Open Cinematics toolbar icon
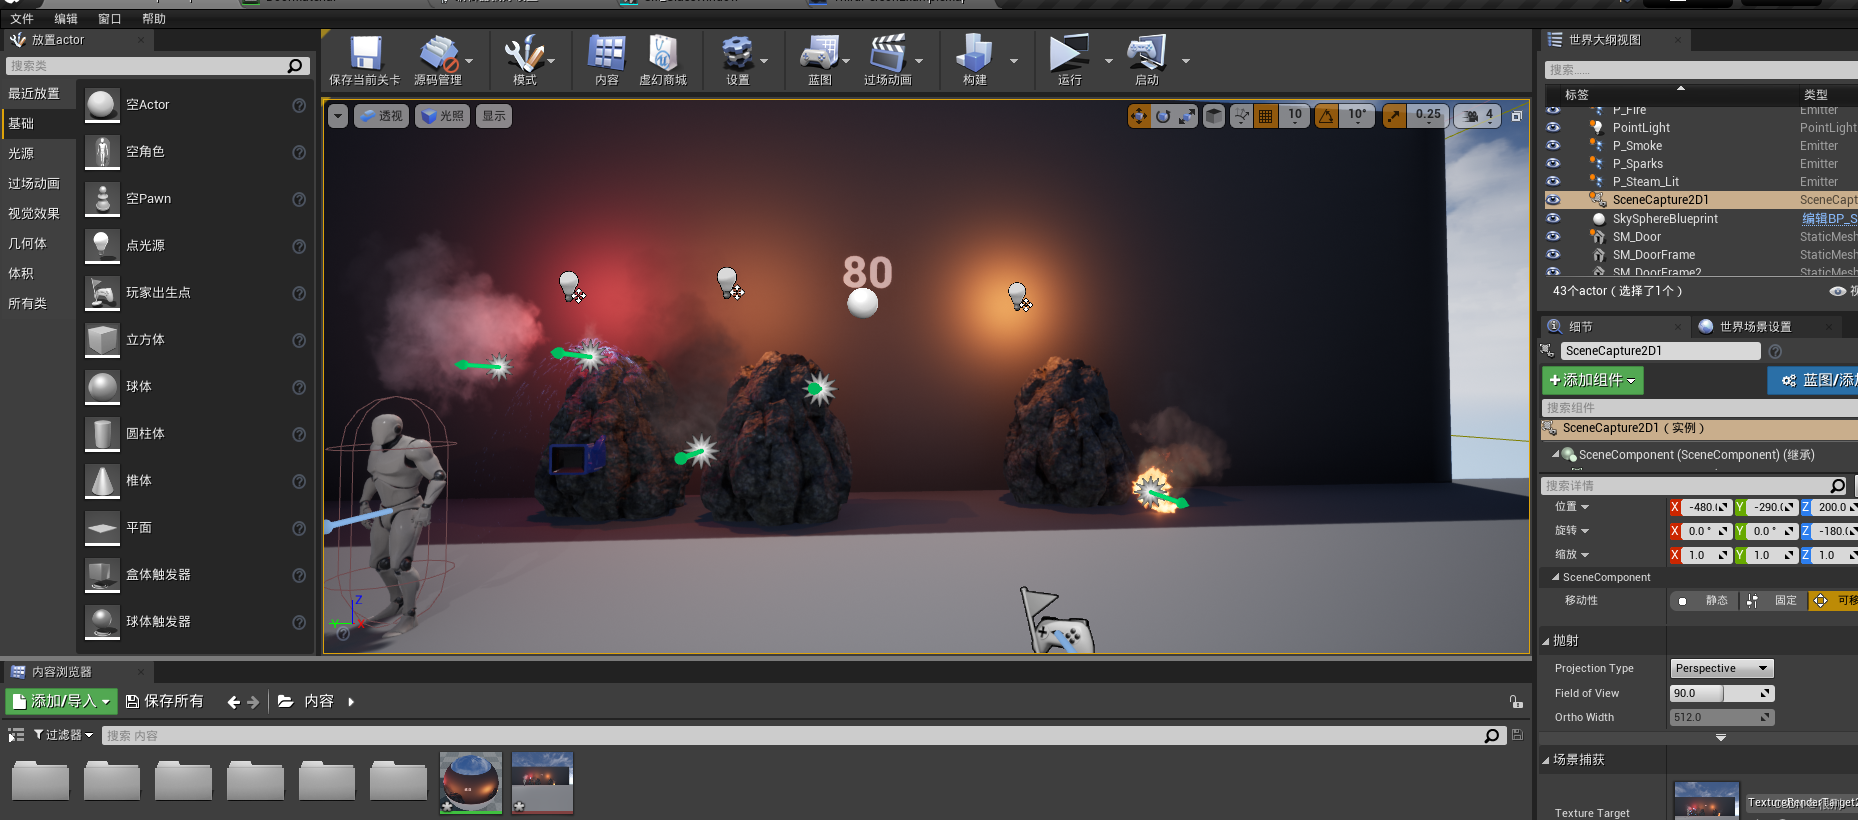 [x=887, y=53]
